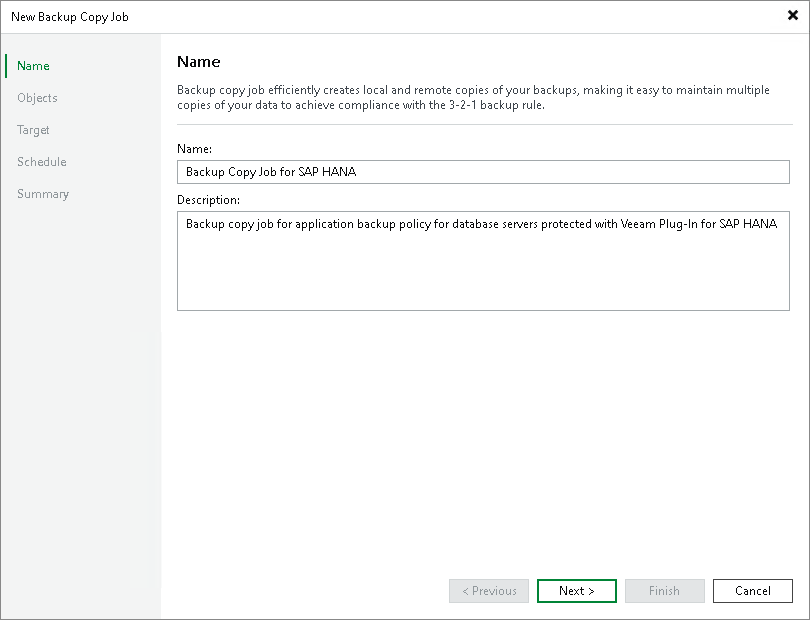Screen dimensions: 810x620
Task: Proceed with the Next button
Action: click(x=576, y=591)
